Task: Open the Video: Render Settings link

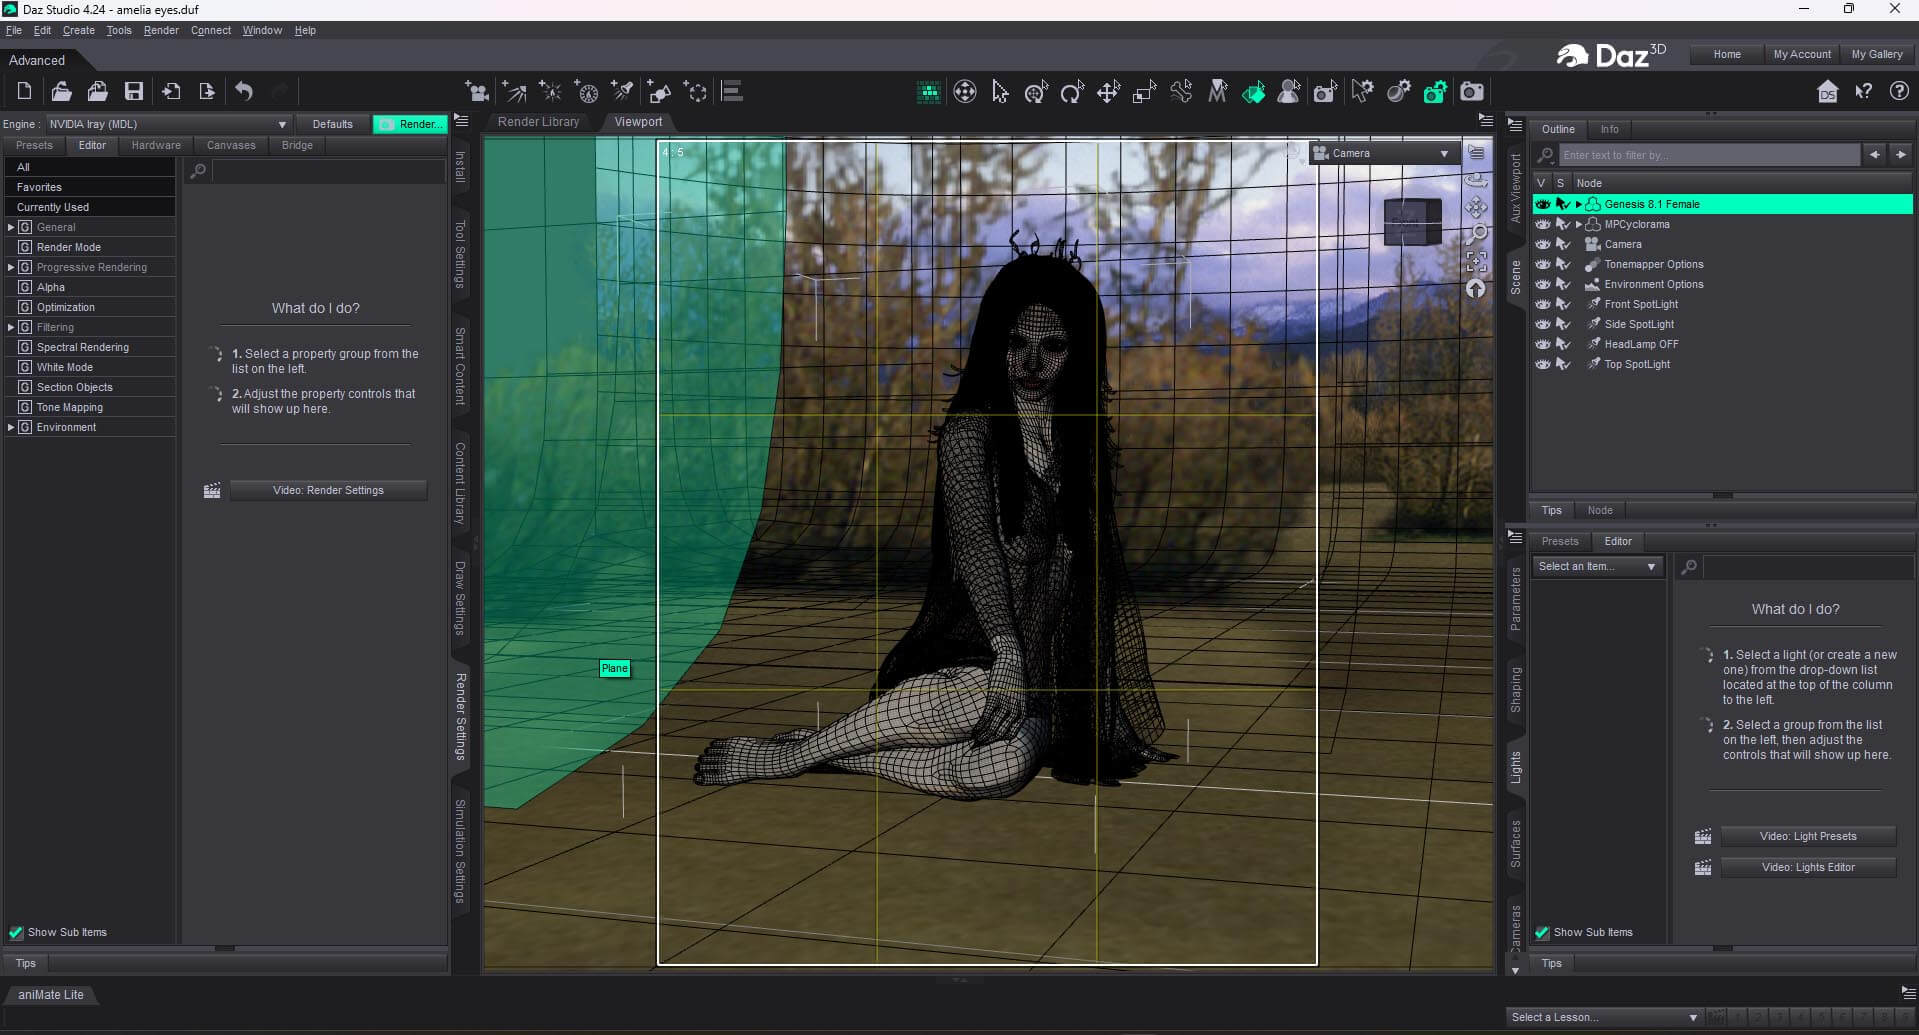Action: click(x=328, y=490)
